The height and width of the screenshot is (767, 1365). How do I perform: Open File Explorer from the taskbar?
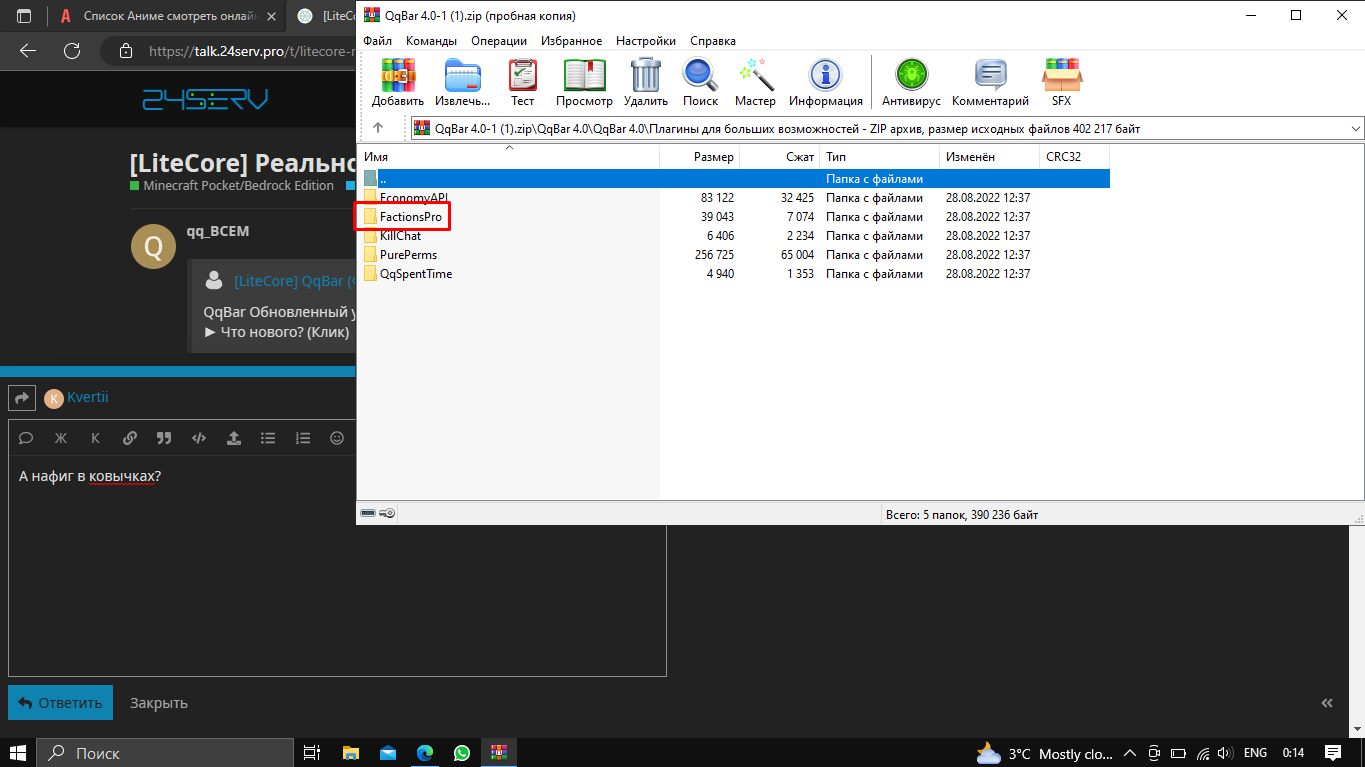pos(351,753)
